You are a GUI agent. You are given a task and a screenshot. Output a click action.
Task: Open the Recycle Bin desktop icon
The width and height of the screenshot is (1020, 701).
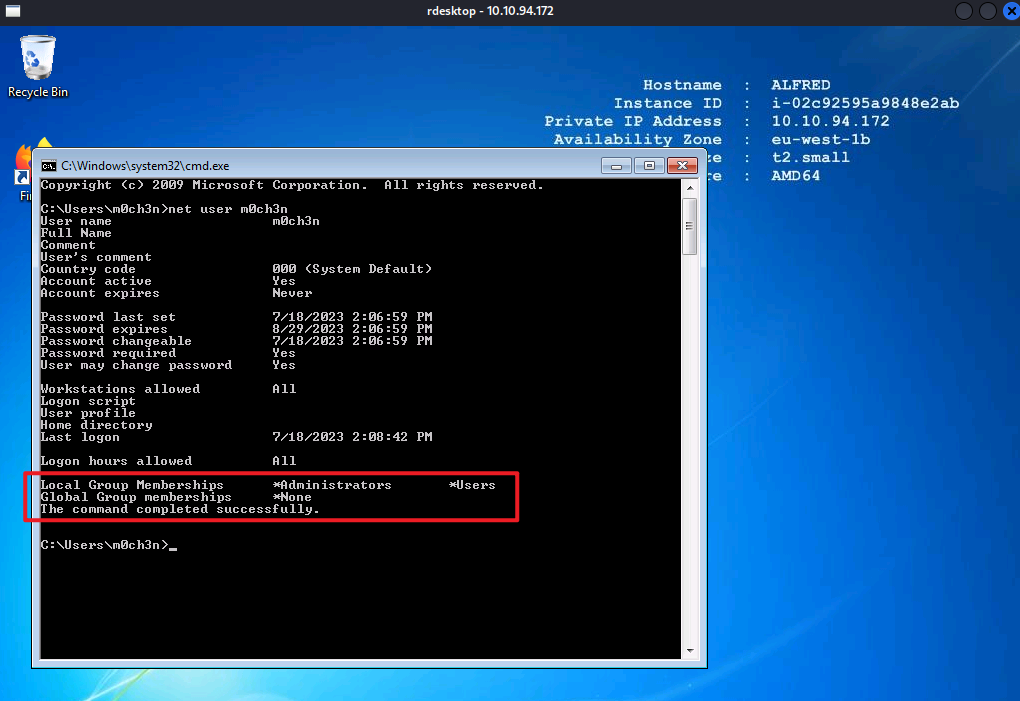tap(38, 66)
